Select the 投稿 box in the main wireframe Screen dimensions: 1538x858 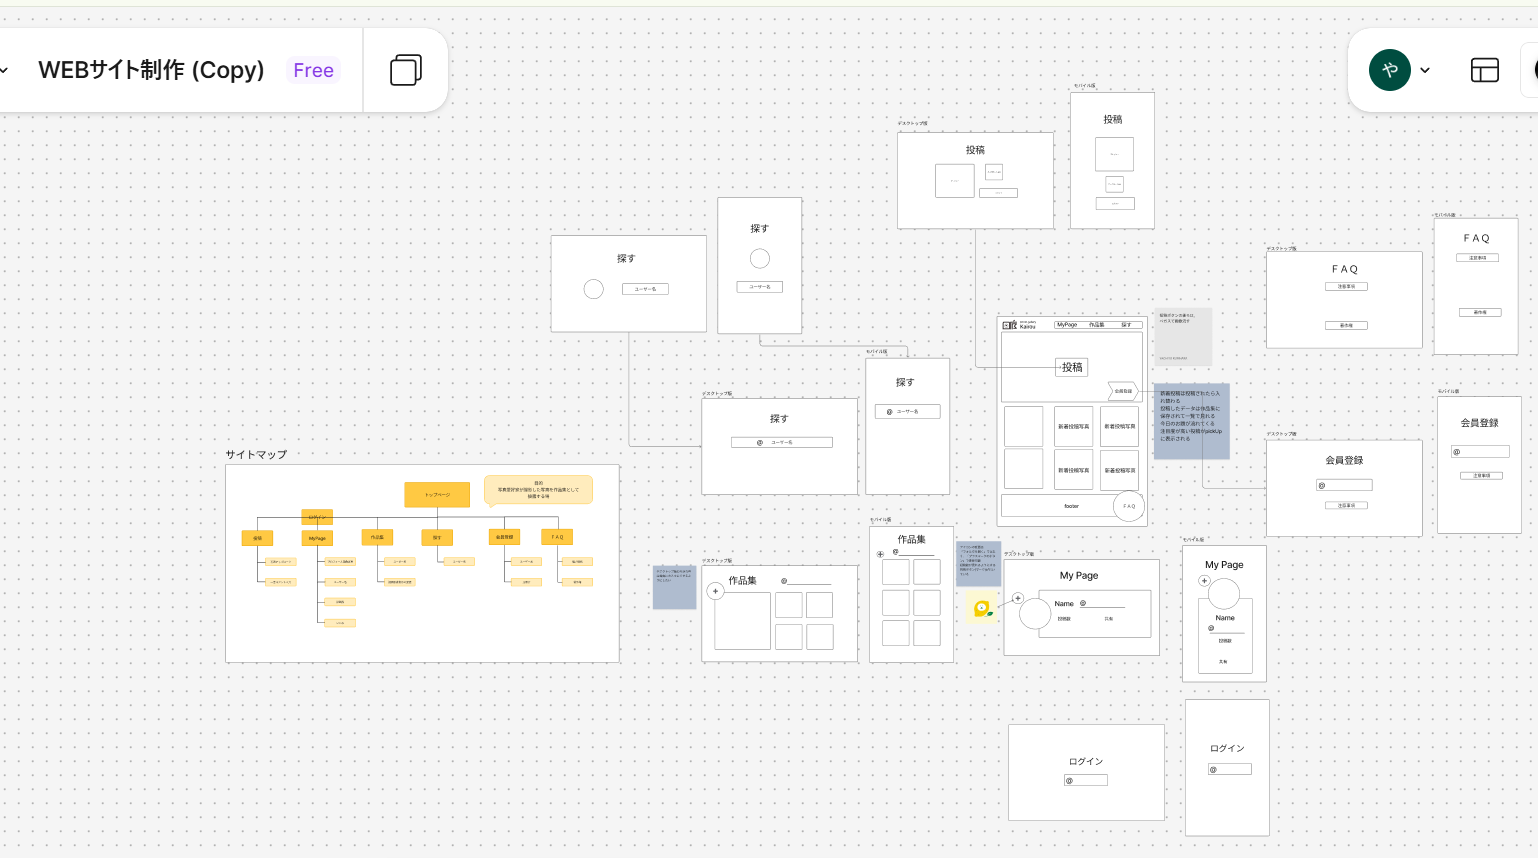[1072, 367]
